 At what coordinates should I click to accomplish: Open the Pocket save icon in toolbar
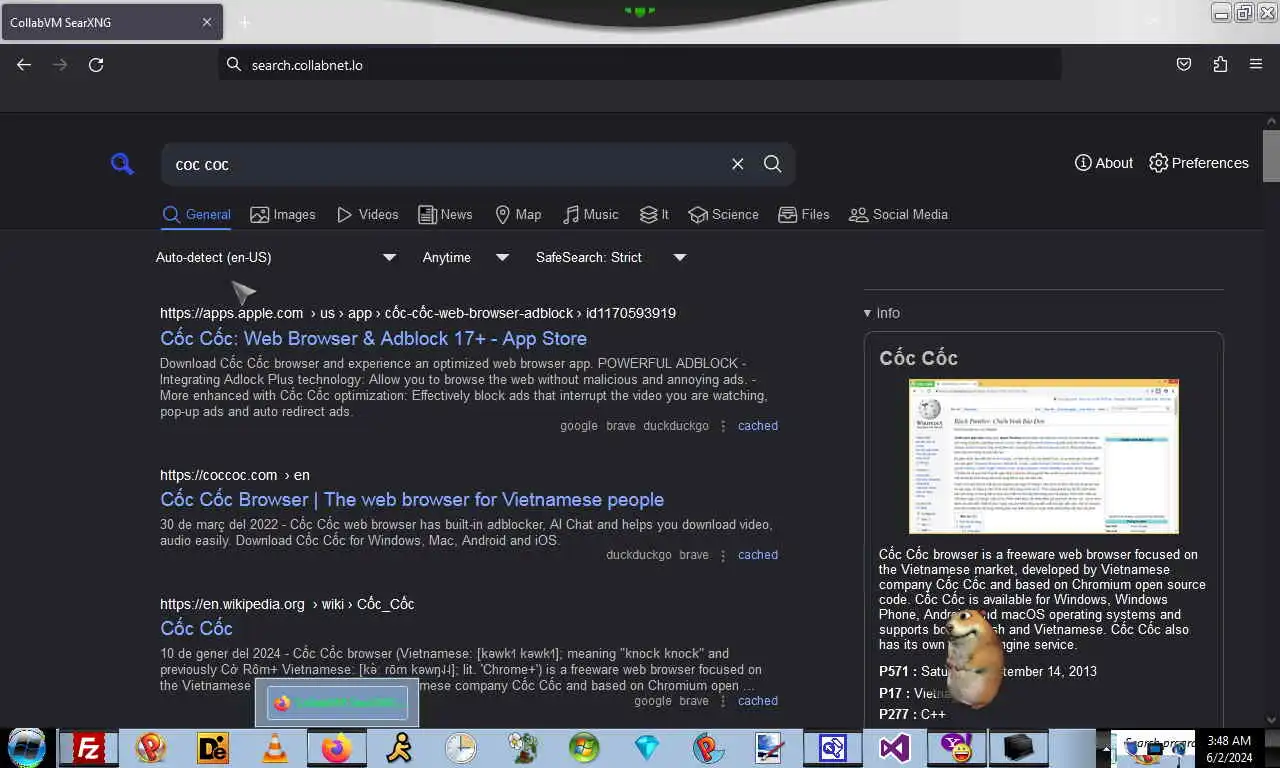tap(1184, 64)
